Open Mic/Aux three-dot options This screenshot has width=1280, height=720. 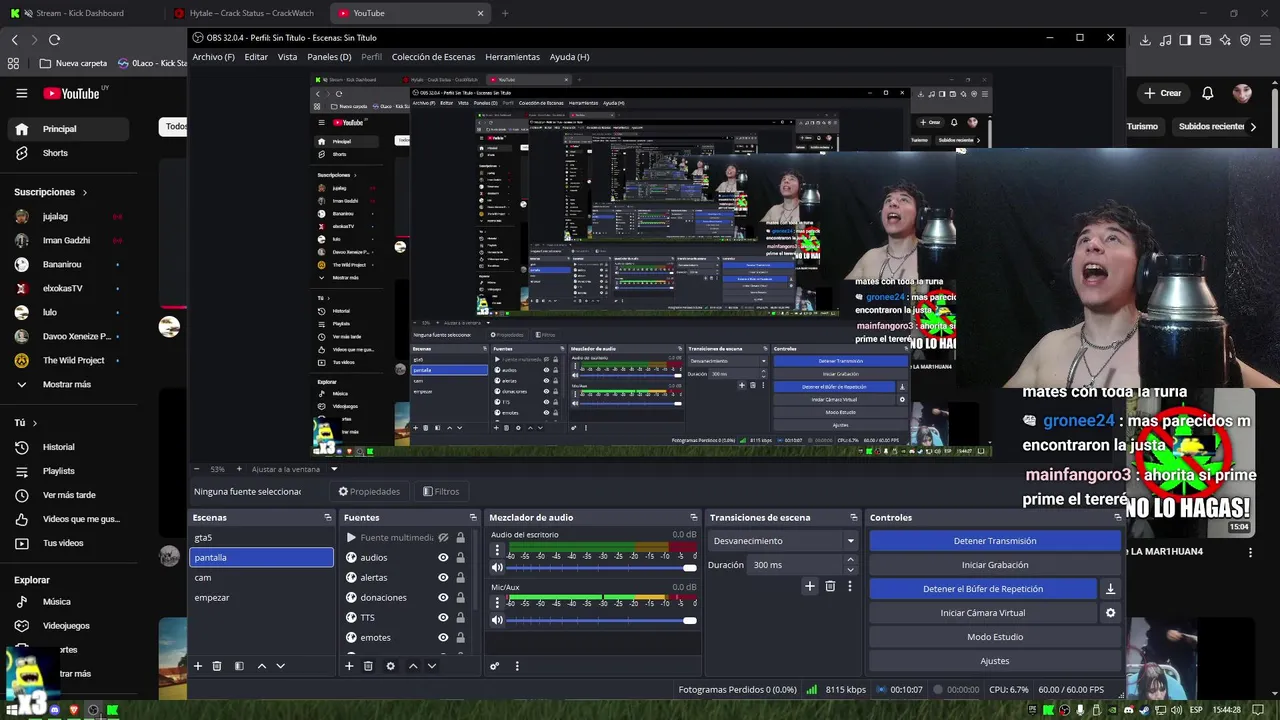coord(497,602)
